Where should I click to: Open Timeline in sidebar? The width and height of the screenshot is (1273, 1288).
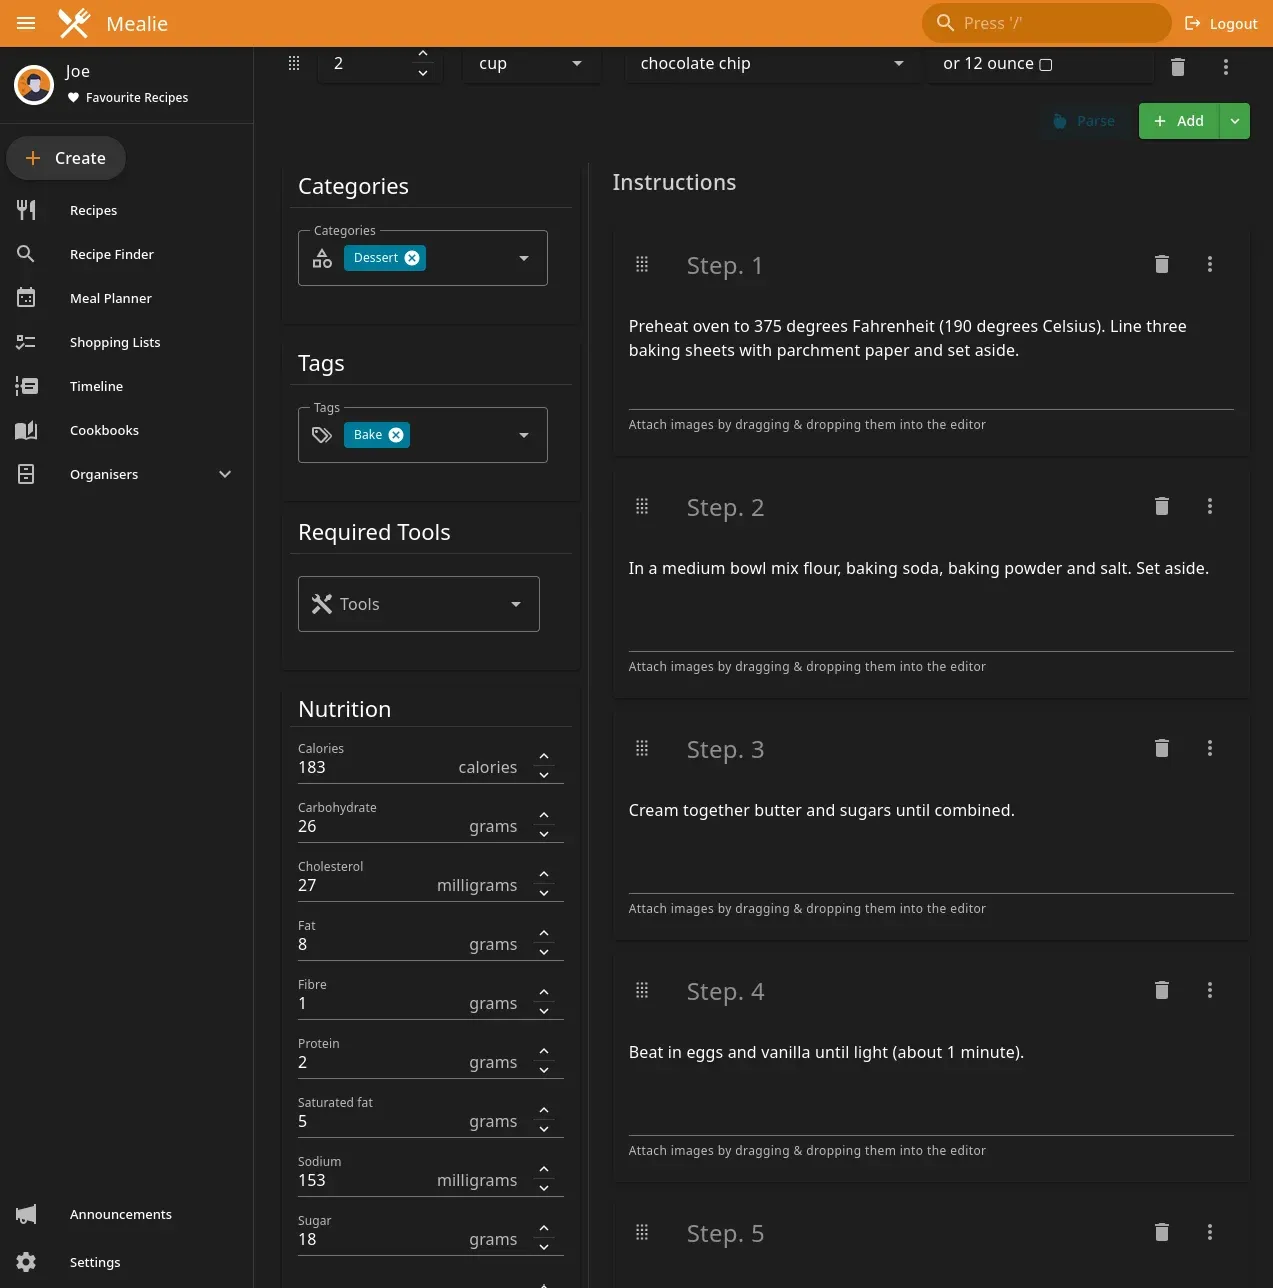click(126, 386)
